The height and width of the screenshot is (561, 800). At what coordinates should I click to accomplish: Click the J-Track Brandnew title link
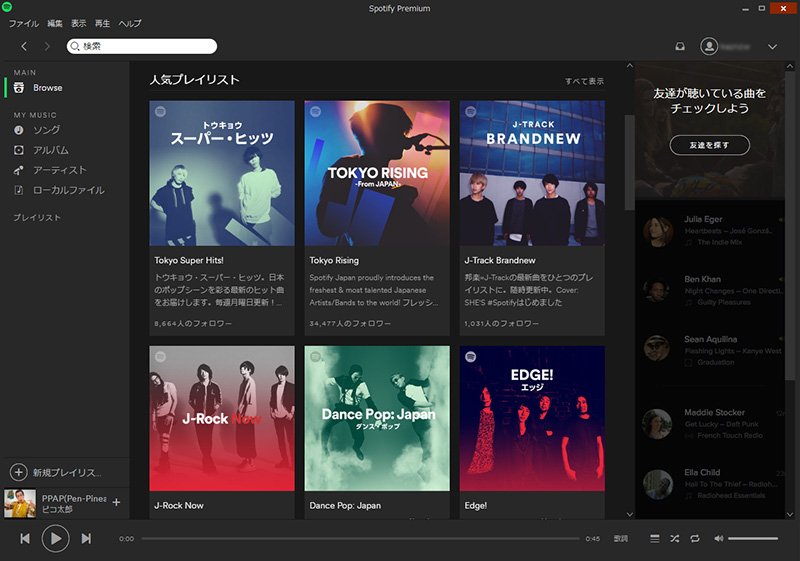[500, 260]
